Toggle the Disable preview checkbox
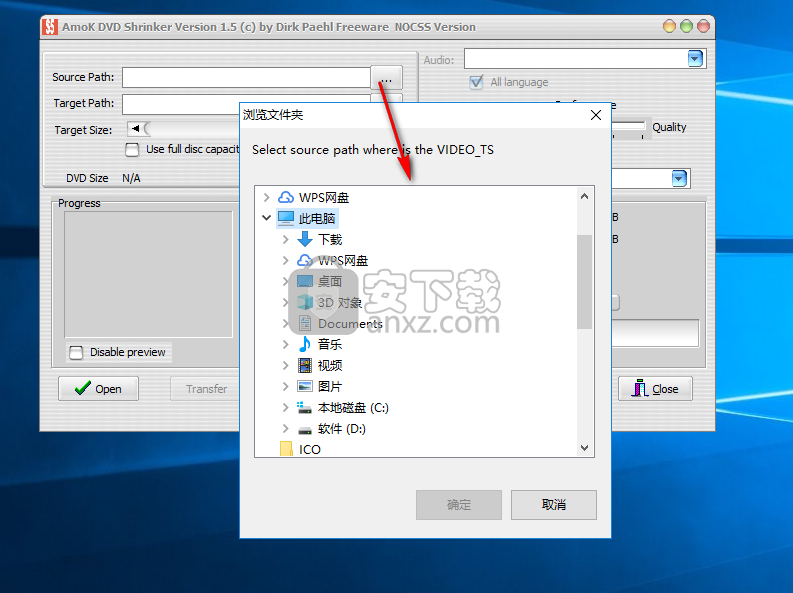This screenshot has height=593, width=793. (76, 352)
